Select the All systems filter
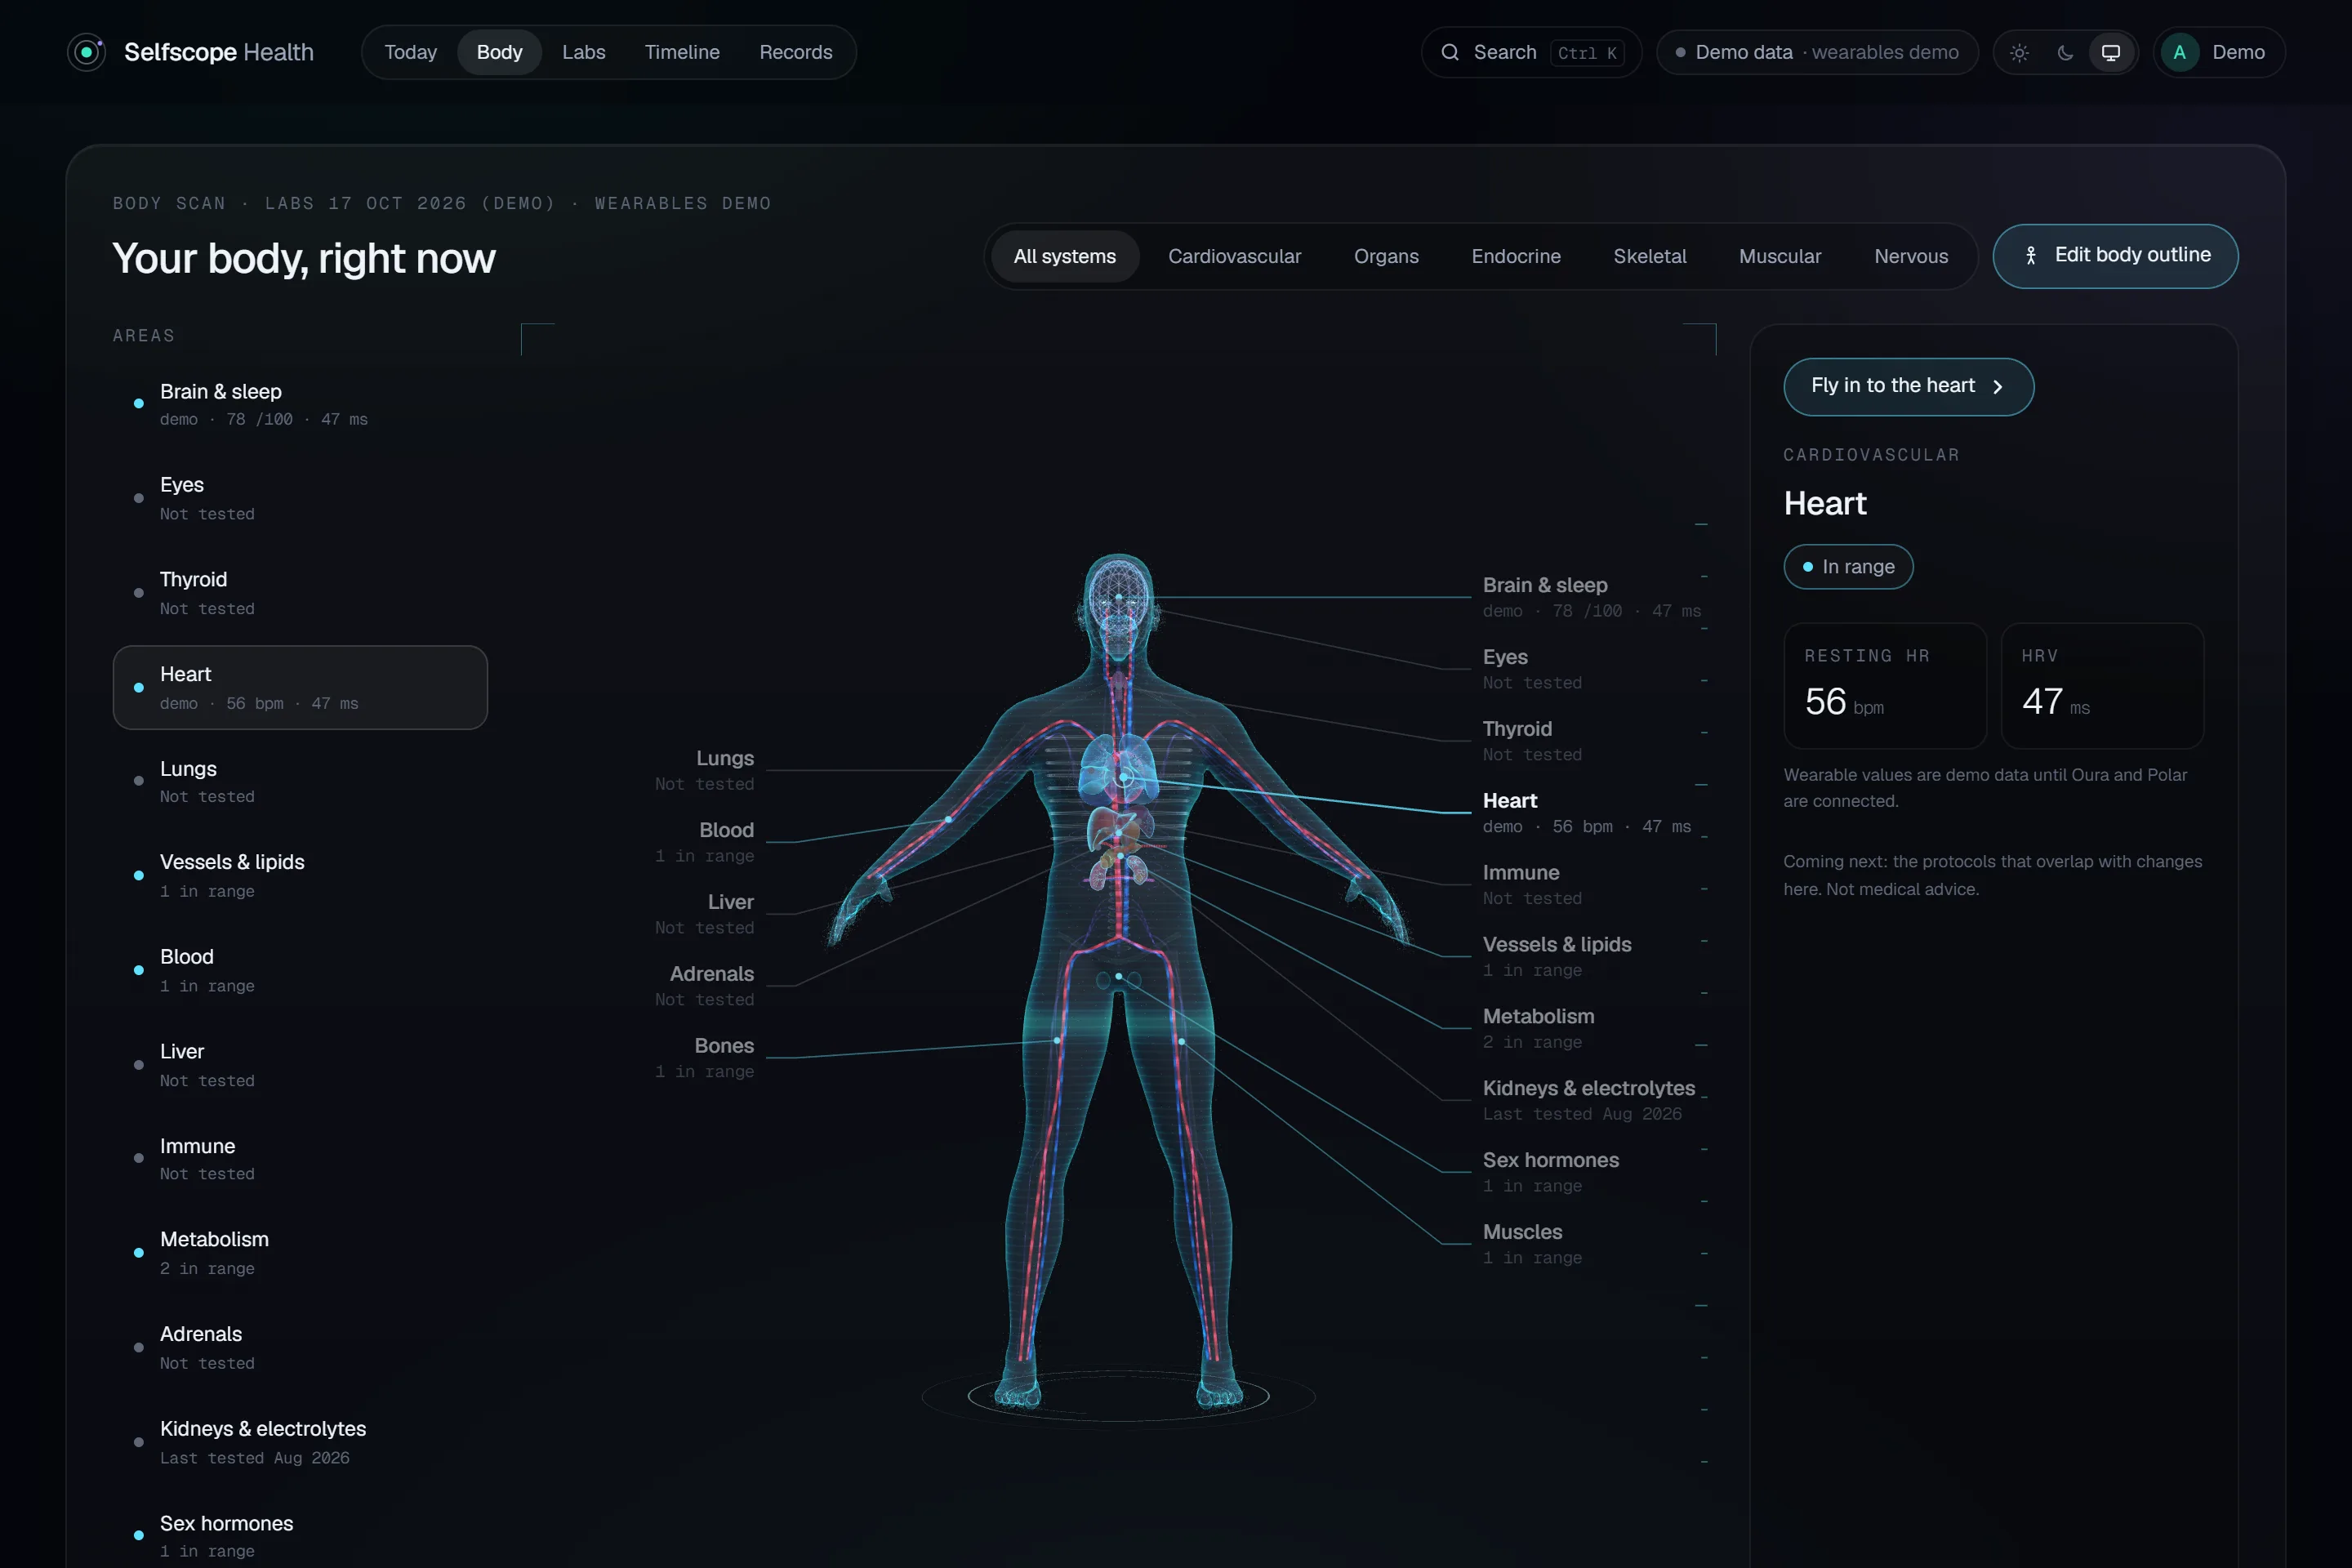This screenshot has width=2352, height=1568. [x=1064, y=256]
